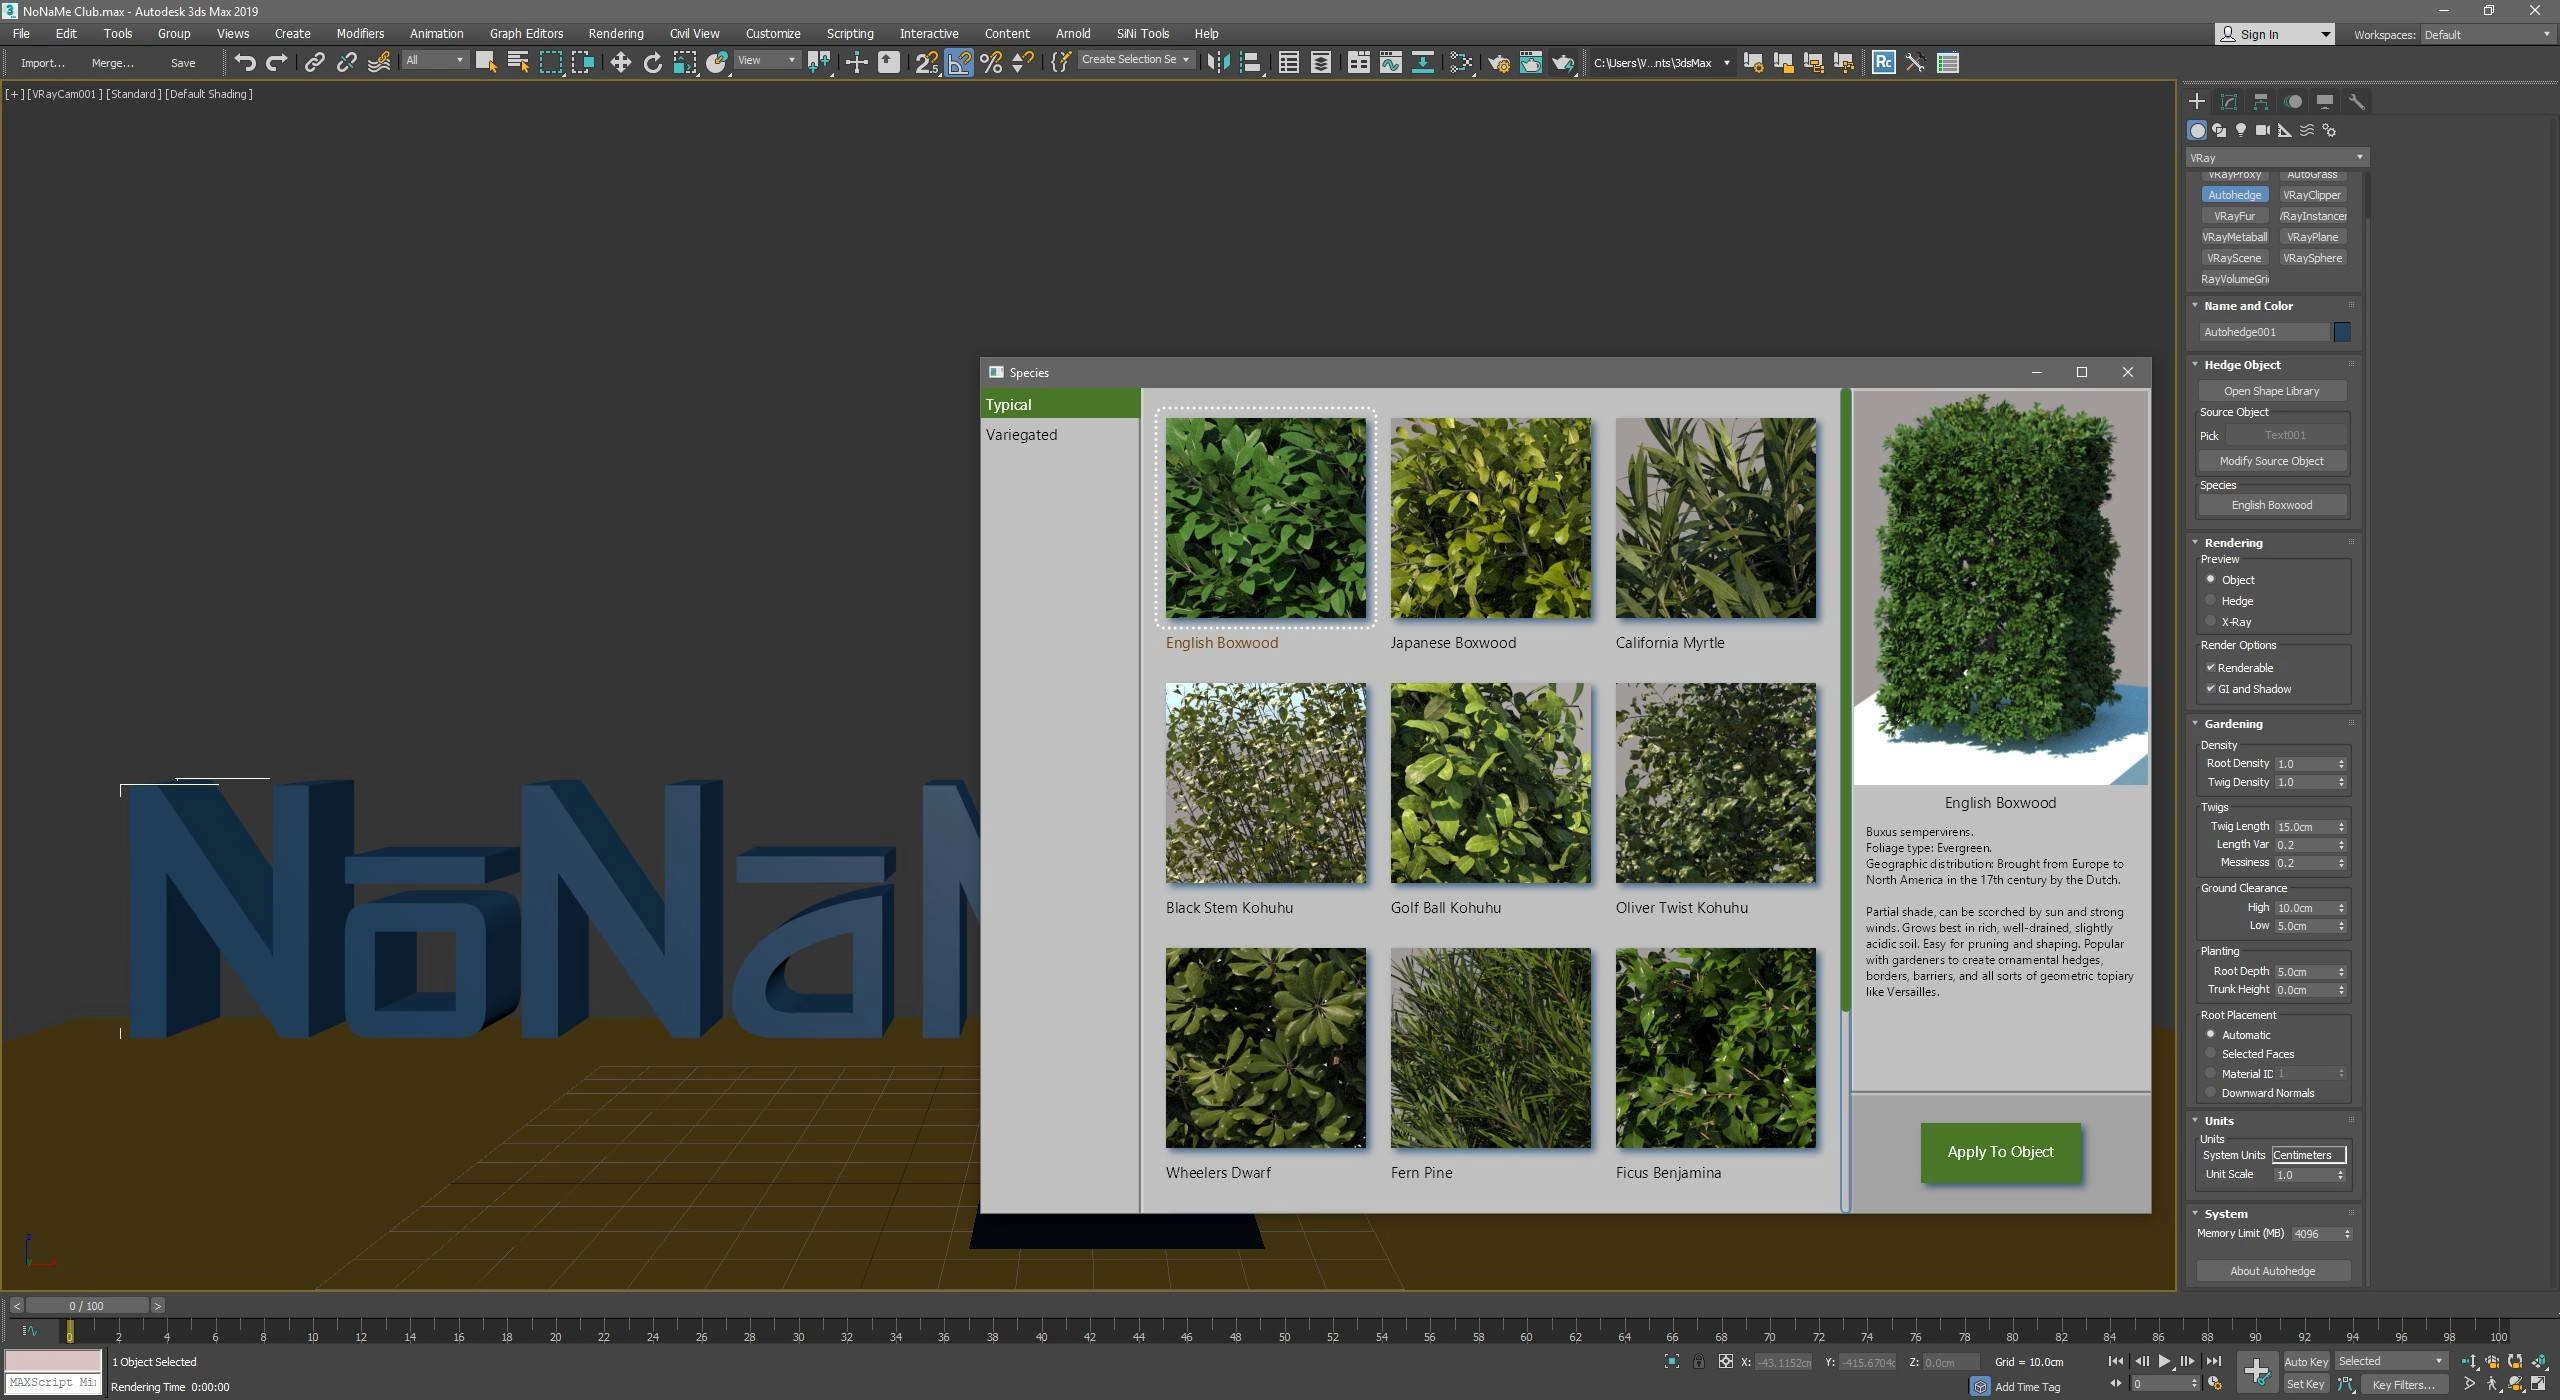Select the Lights category icon
Viewport: 2560px width, 1400px height.
2241,130
